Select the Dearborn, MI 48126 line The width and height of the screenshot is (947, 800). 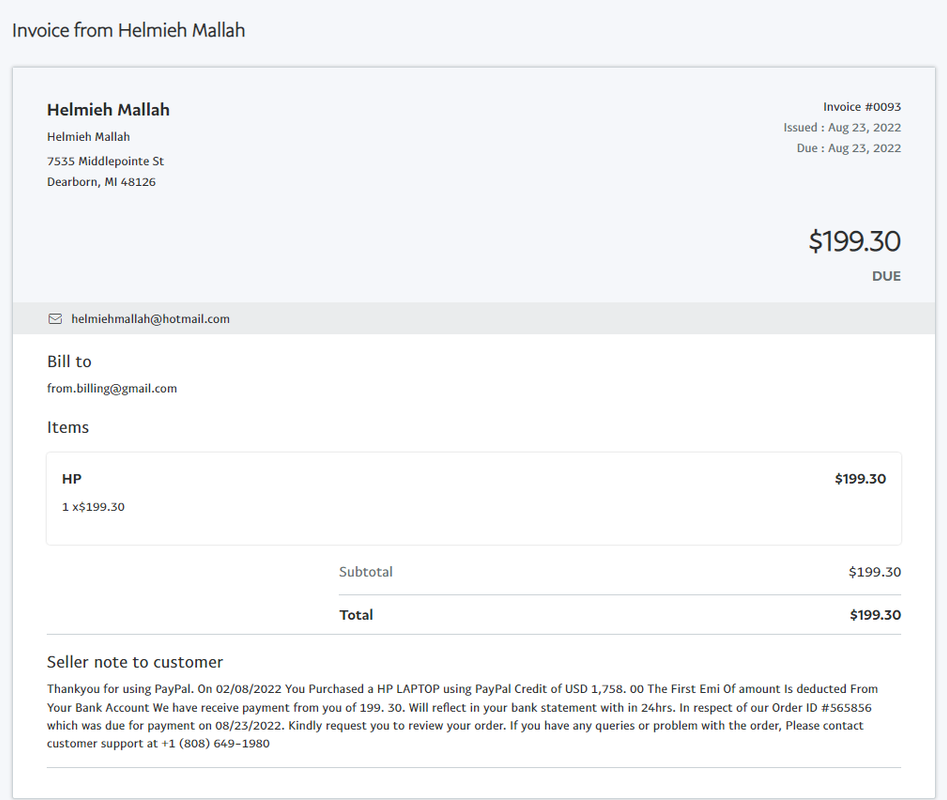click(101, 182)
